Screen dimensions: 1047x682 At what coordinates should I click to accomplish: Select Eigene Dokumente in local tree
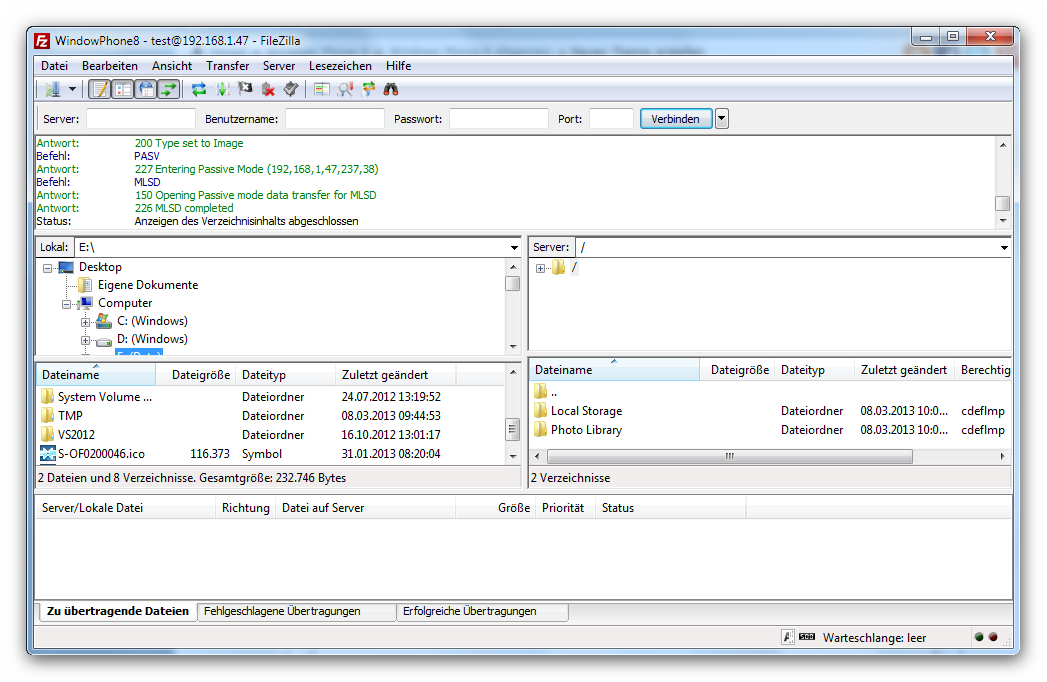pos(148,285)
